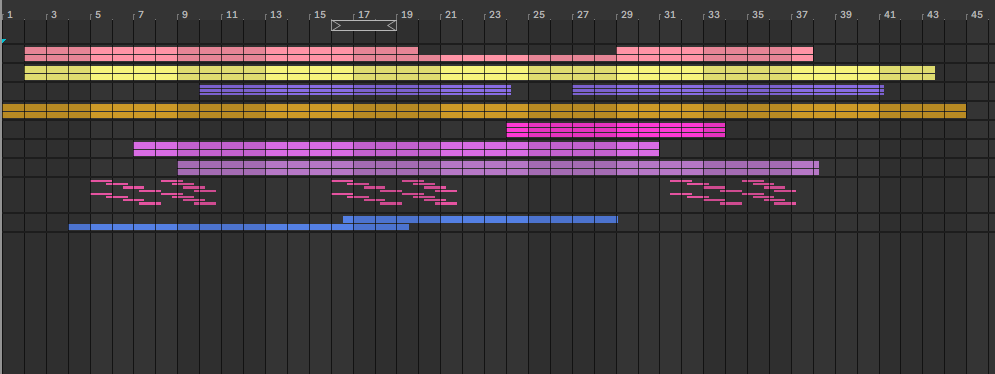Select the light violet clip starting at bar 7
This screenshot has width=995, height=374.
click(x=397, y=149)
